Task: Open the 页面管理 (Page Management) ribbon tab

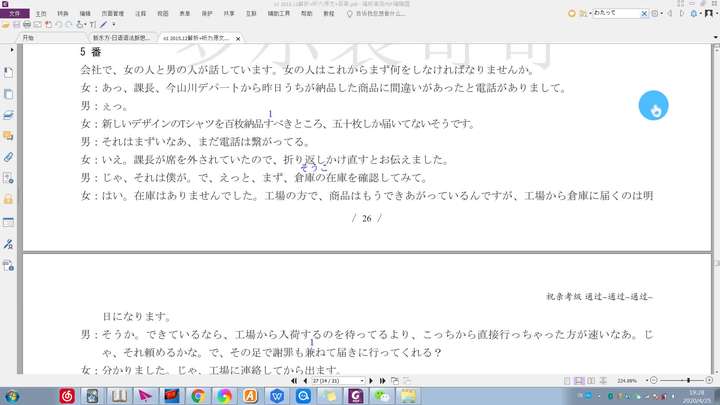Action: click(112, 14)
